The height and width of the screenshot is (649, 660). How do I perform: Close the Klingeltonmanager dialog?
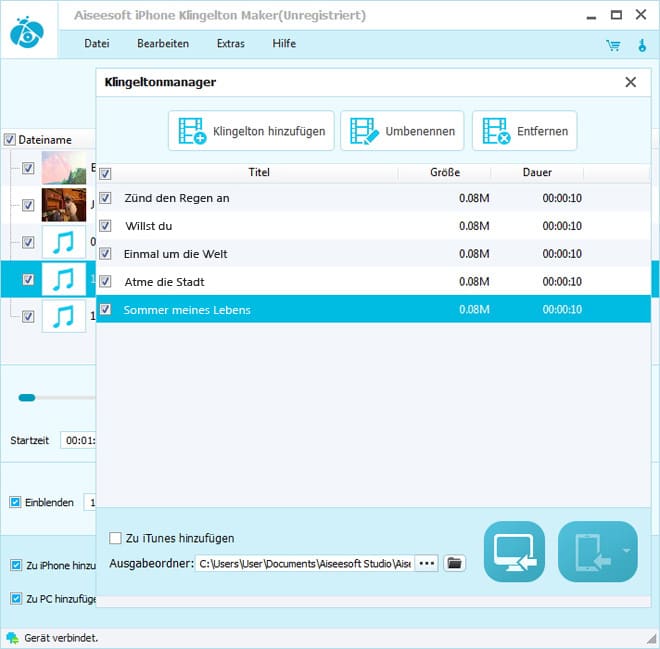(x=630, y=83)
